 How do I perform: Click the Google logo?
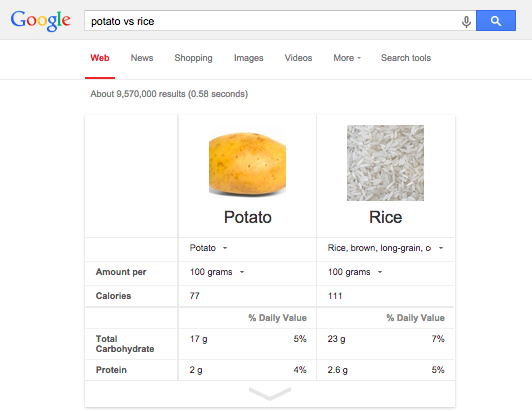tap(40, 21)
